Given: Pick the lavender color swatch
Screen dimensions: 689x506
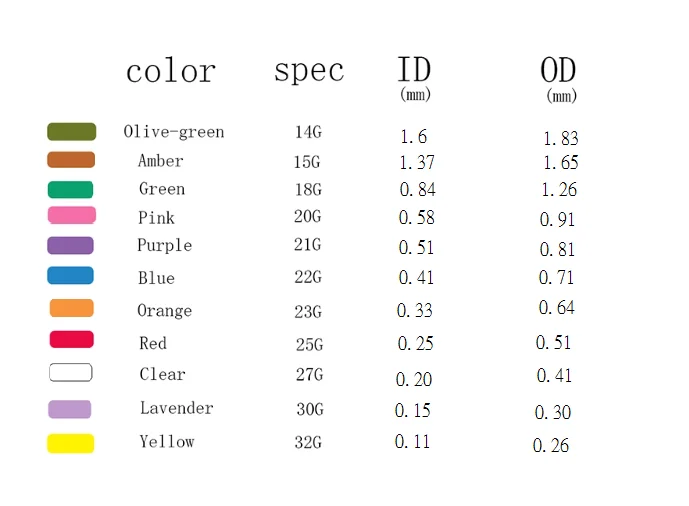Looking at the screenshot, I should [70, 409].
